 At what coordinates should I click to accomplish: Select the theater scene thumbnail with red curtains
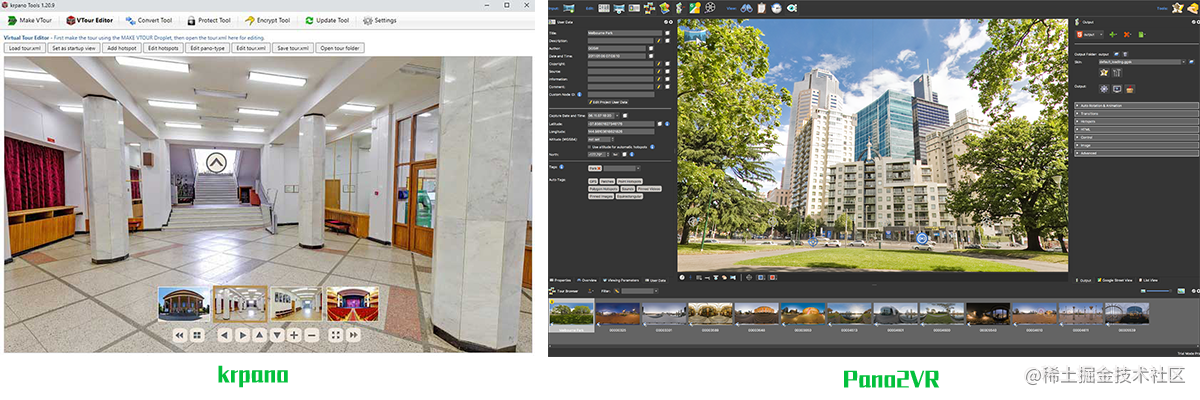coord(353,304)
